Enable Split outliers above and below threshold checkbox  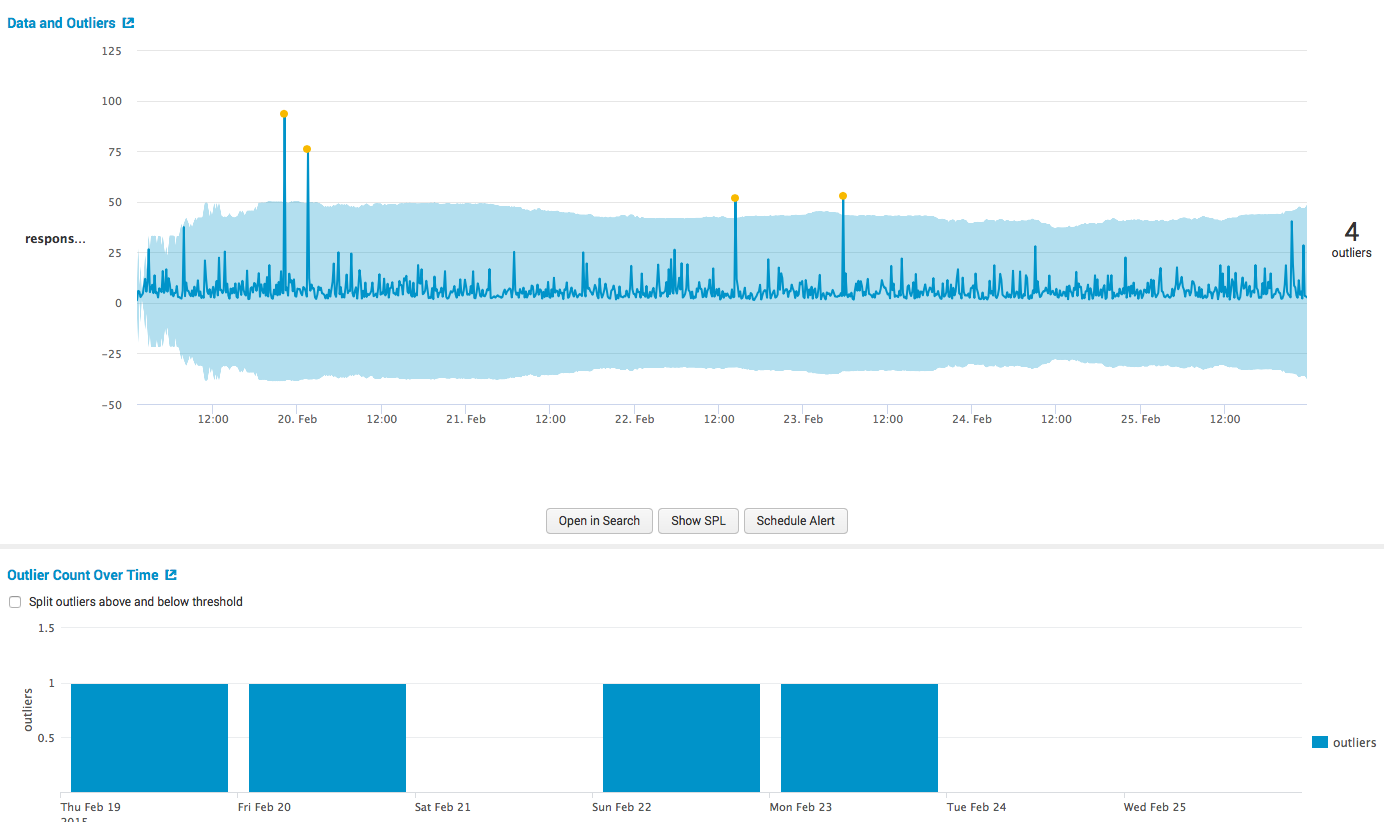15,602
